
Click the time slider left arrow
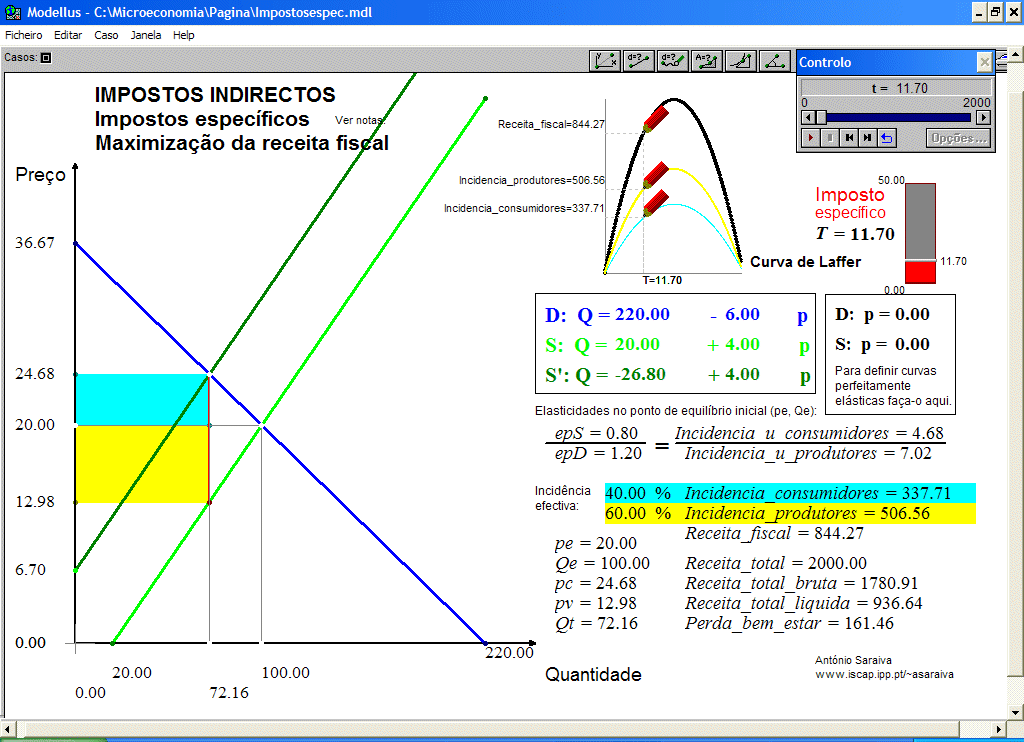pyautogui.click(x=808, y=117)
